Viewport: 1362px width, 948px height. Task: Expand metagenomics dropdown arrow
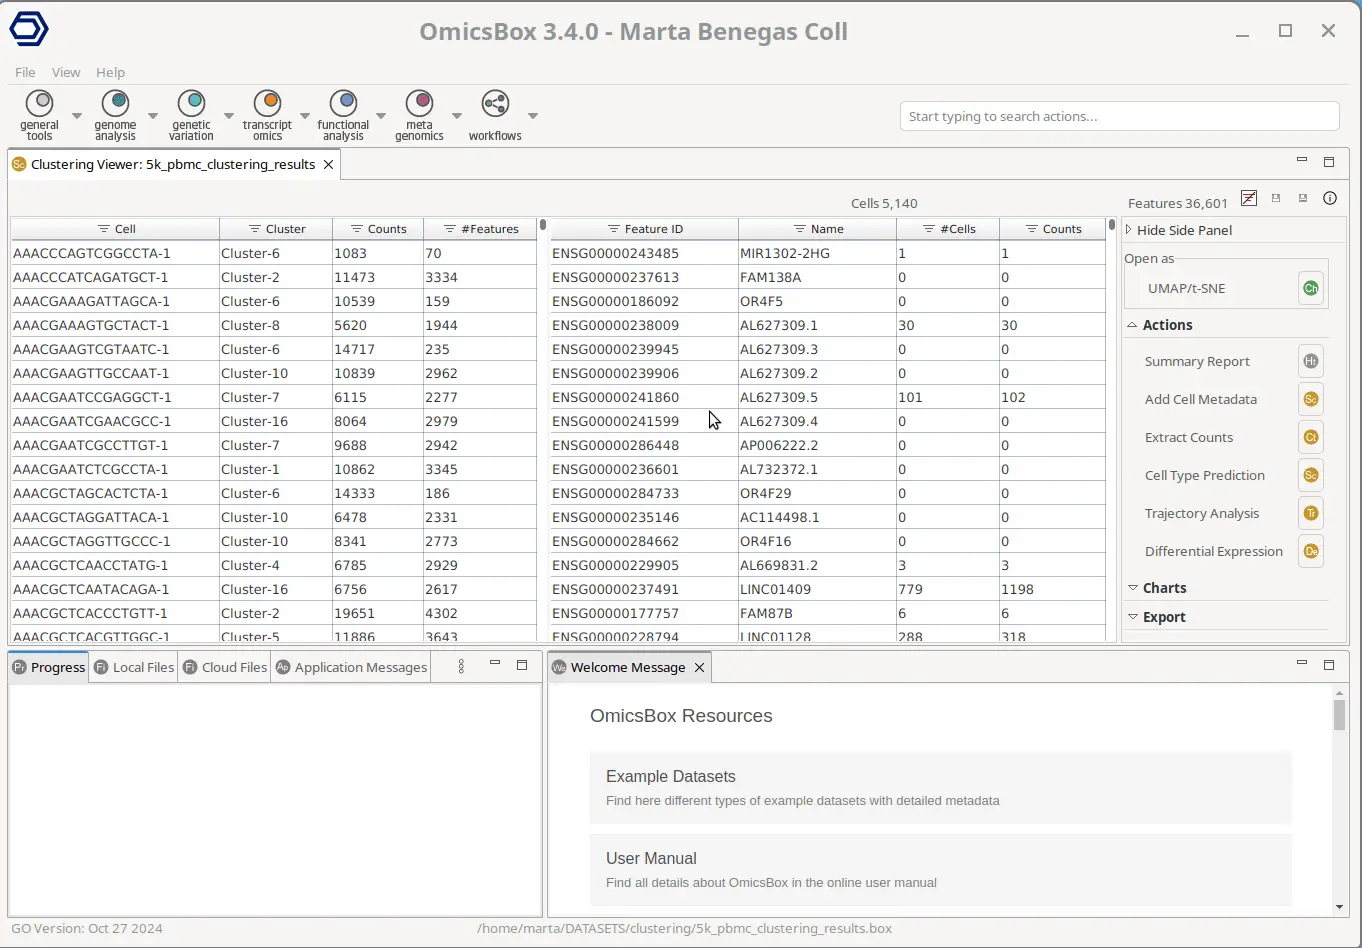pyautogui.click(x=456, y=115)
